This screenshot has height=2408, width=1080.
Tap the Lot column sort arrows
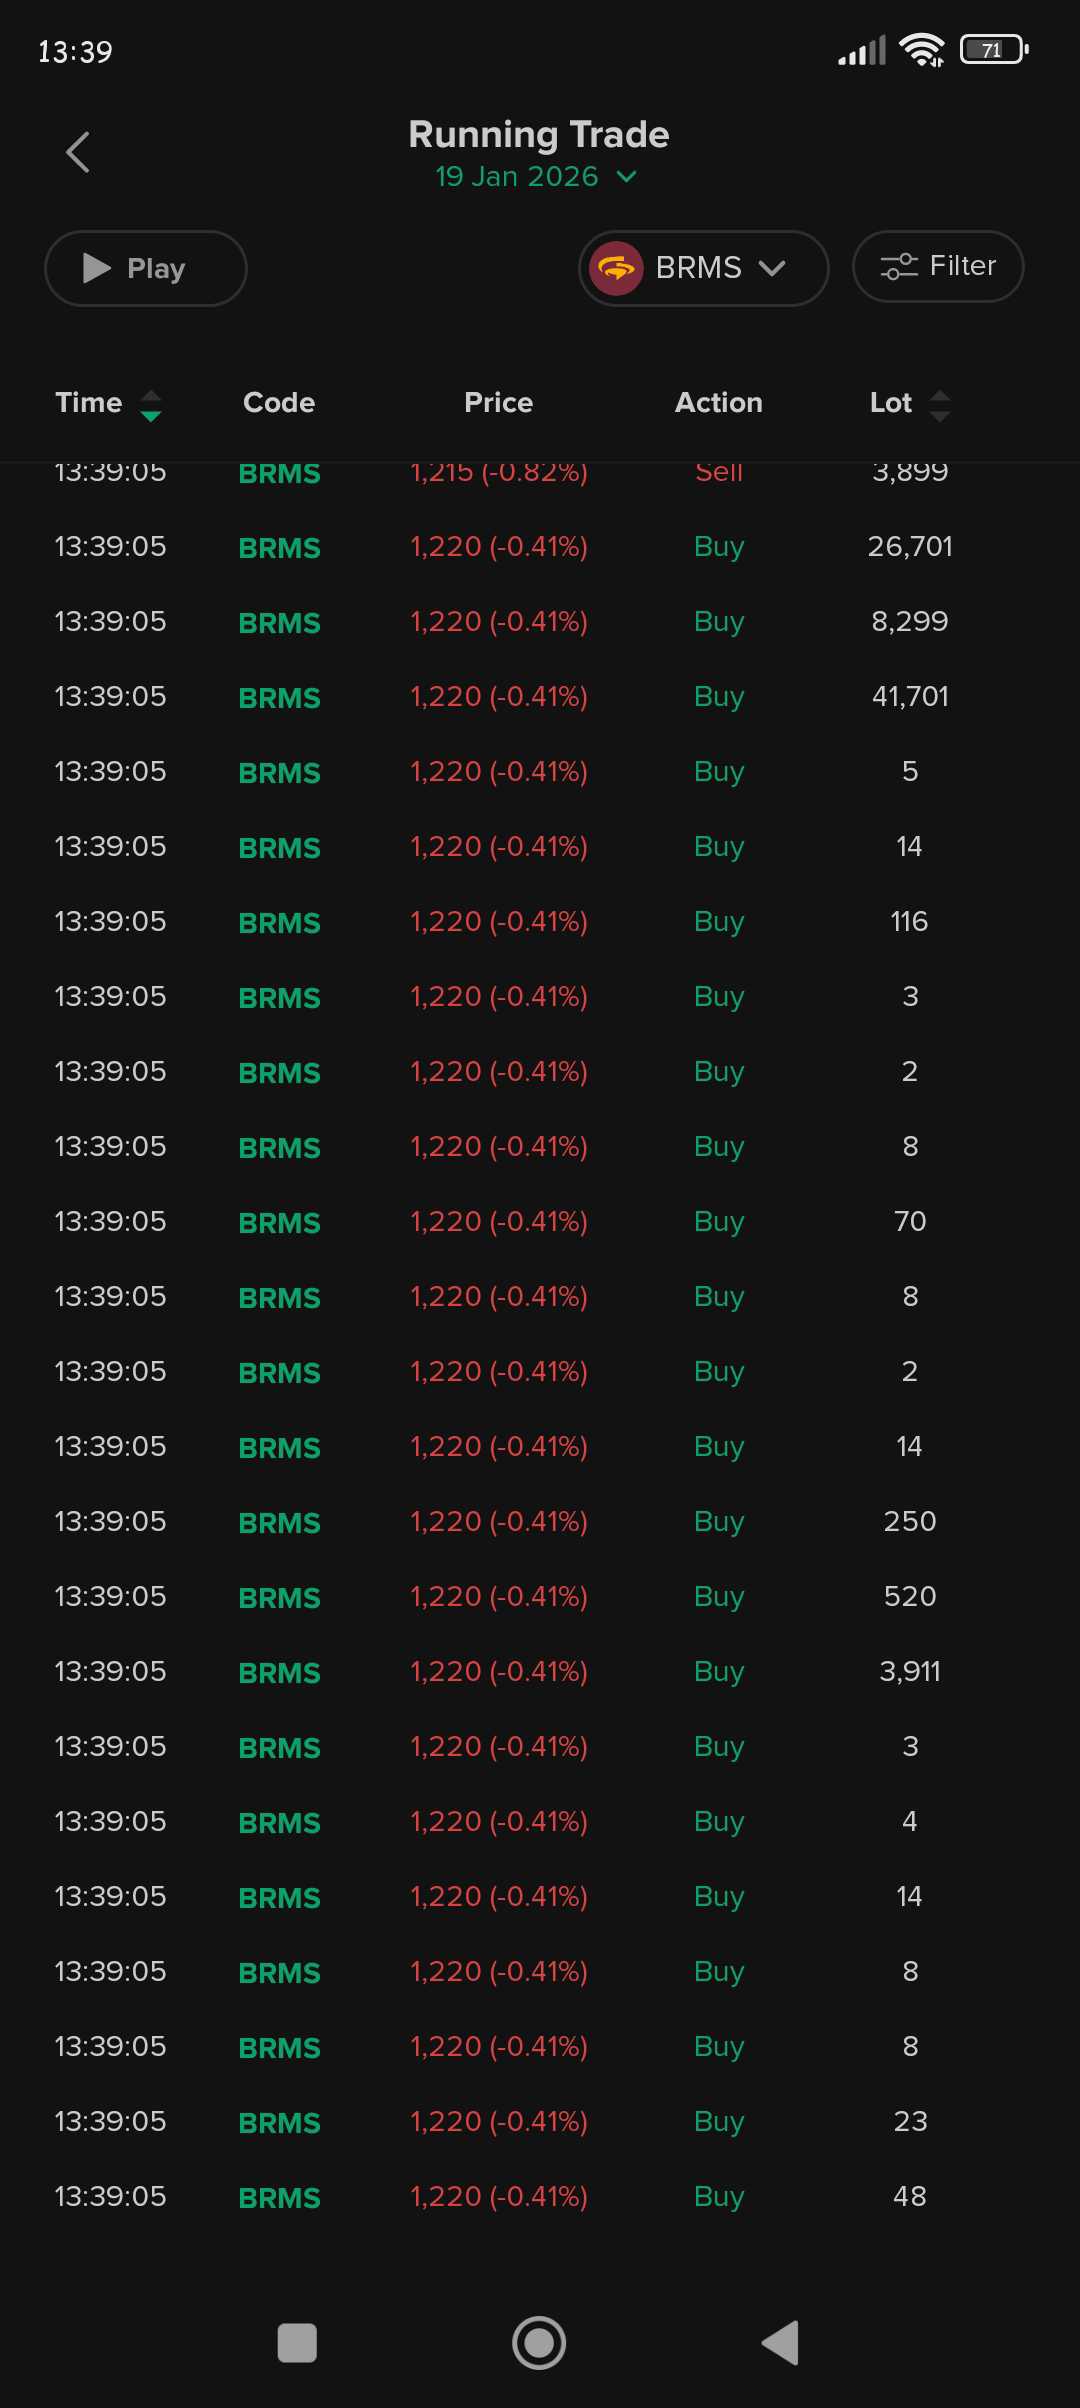[x=939, y=405]
